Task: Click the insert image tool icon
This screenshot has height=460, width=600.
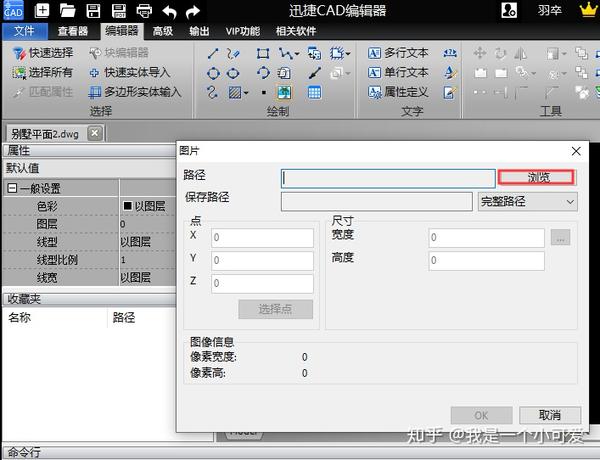Action: (284, 92)
